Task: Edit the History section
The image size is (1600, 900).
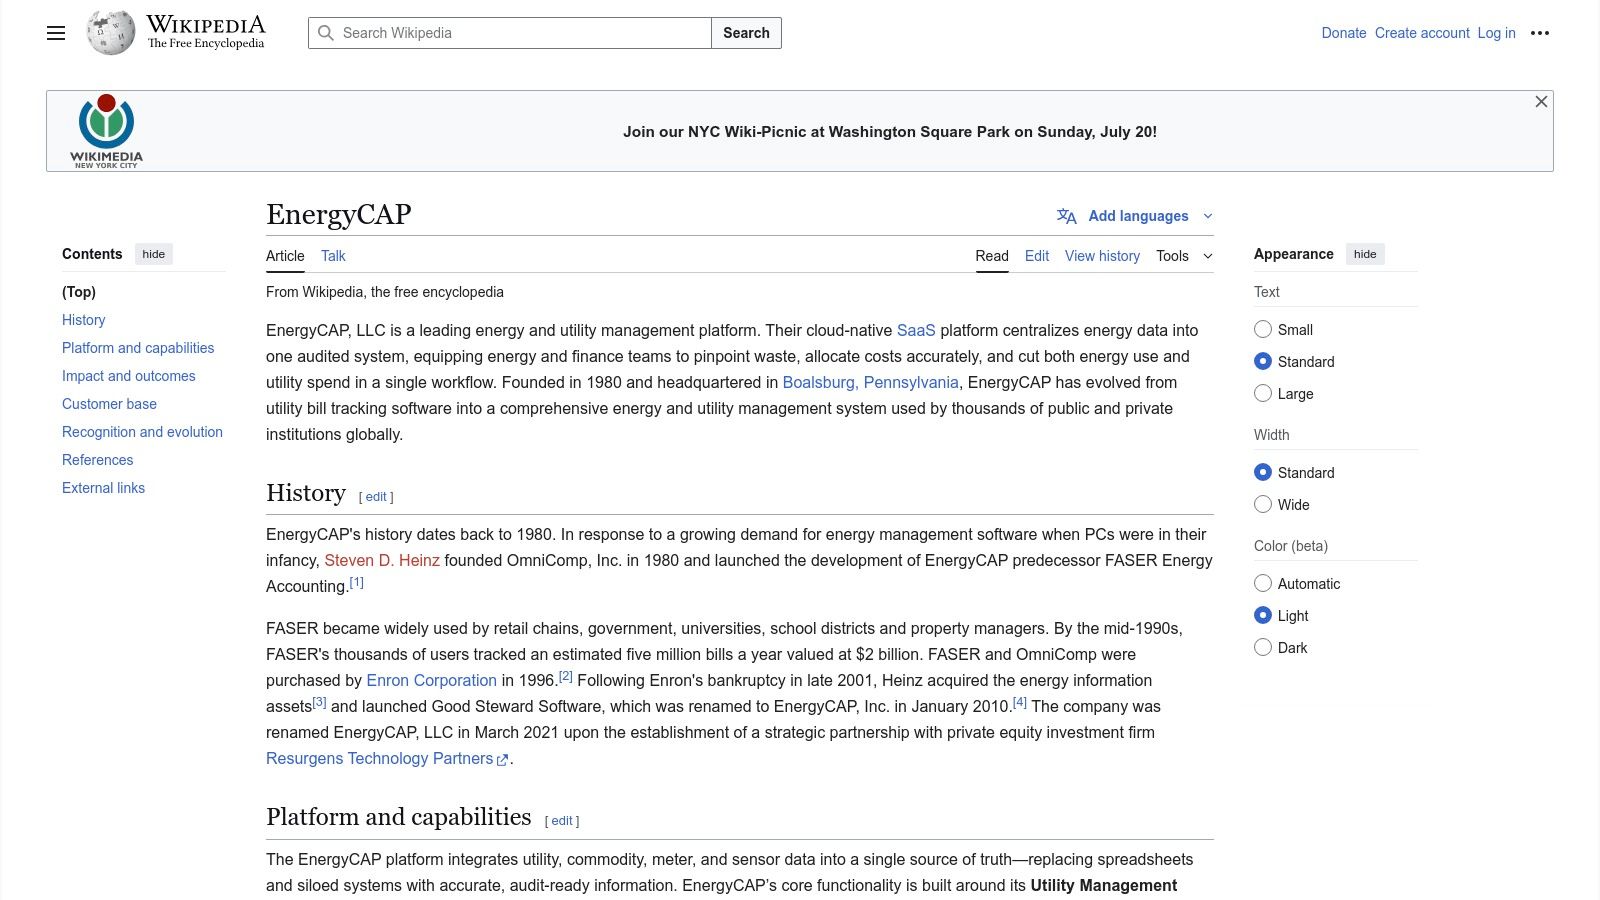Action: coord(376,497)
